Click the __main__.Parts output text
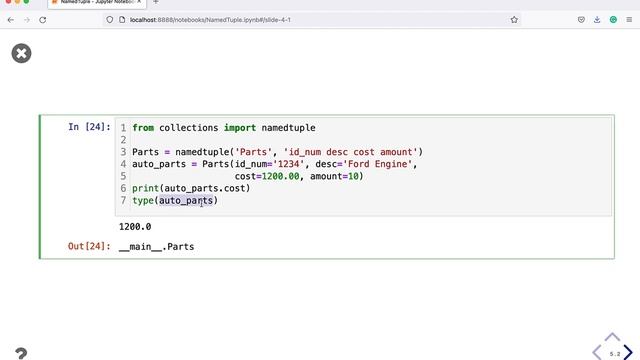The height and width of the screenshot is (360, 640). click(156, 247)
